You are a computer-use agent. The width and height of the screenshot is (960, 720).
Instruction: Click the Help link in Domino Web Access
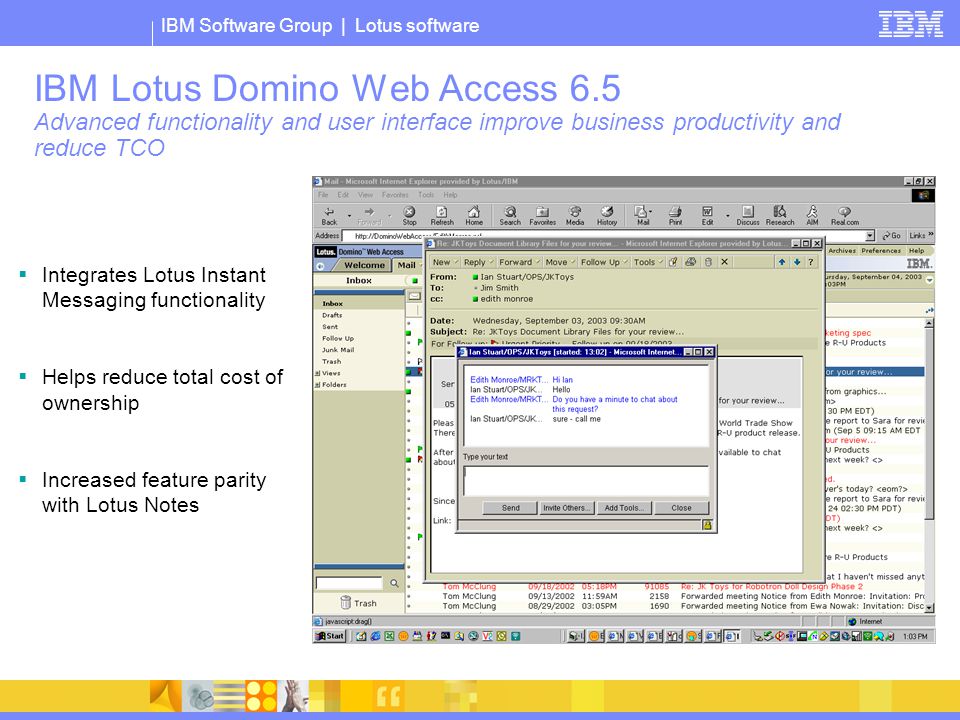tap(916, 250)
